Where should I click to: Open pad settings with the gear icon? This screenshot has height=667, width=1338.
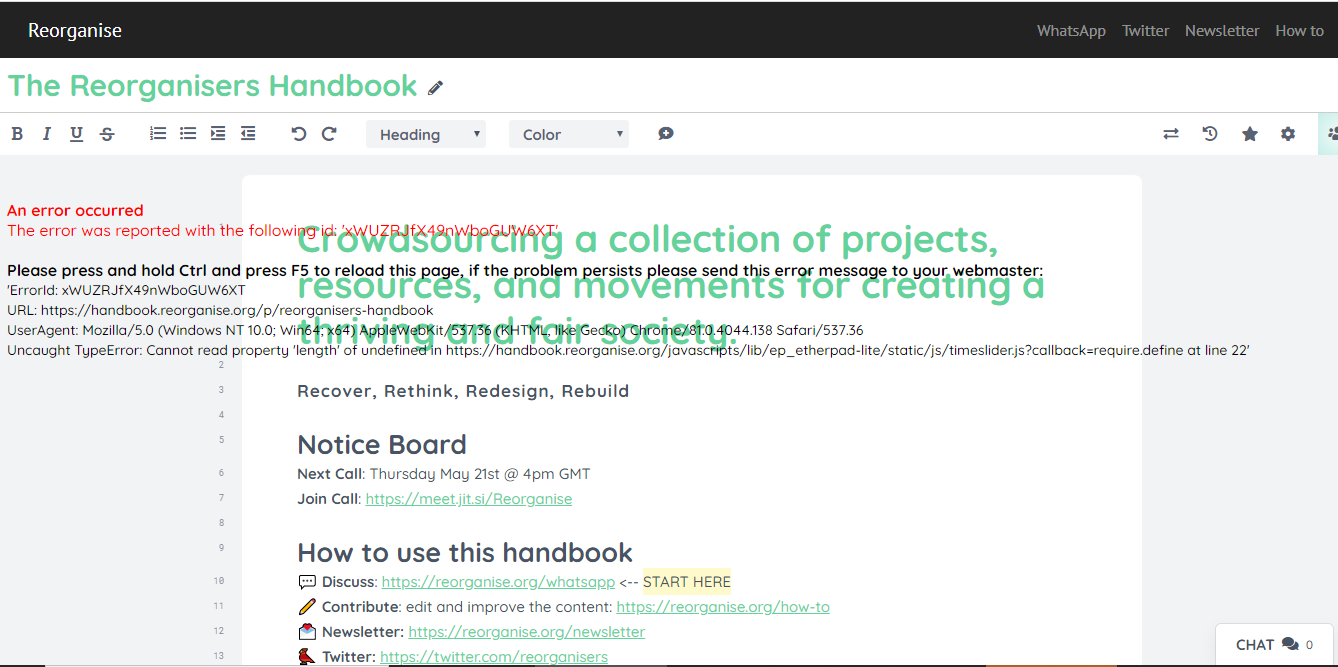1288,133
